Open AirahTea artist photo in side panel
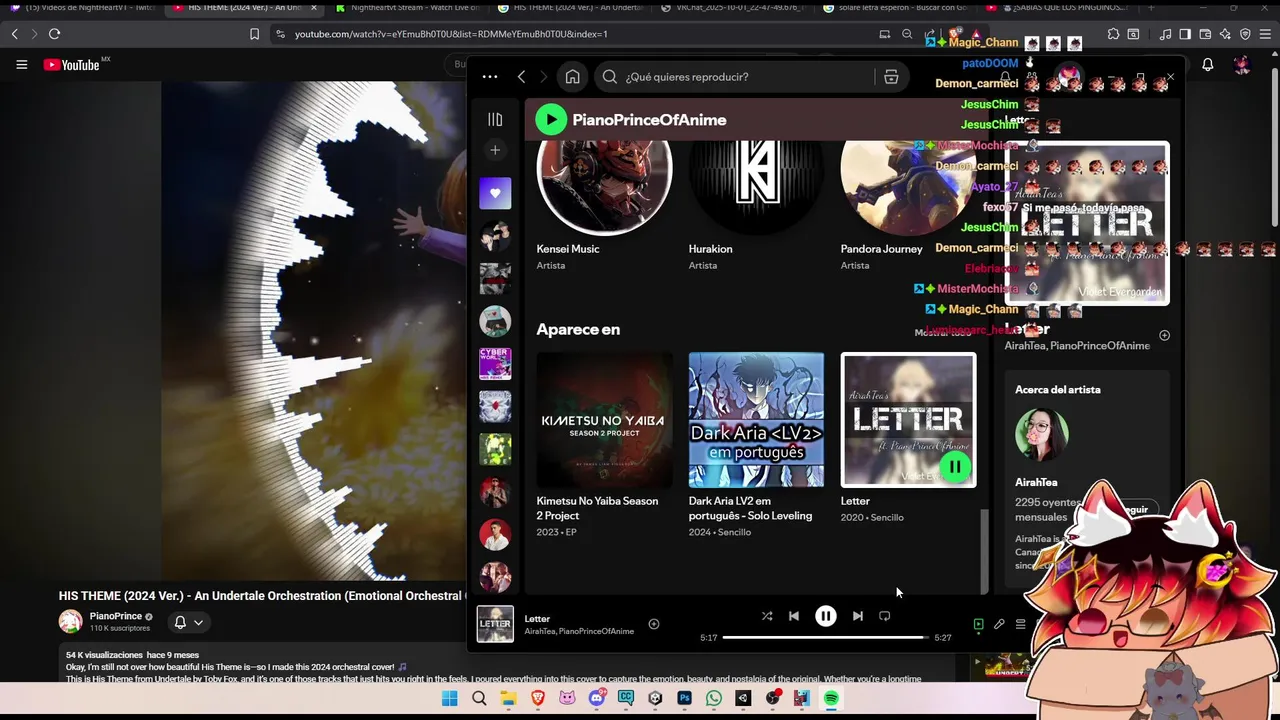Image resolution: width=1280 pixels, height=720 pixels. pos(1042,435)
